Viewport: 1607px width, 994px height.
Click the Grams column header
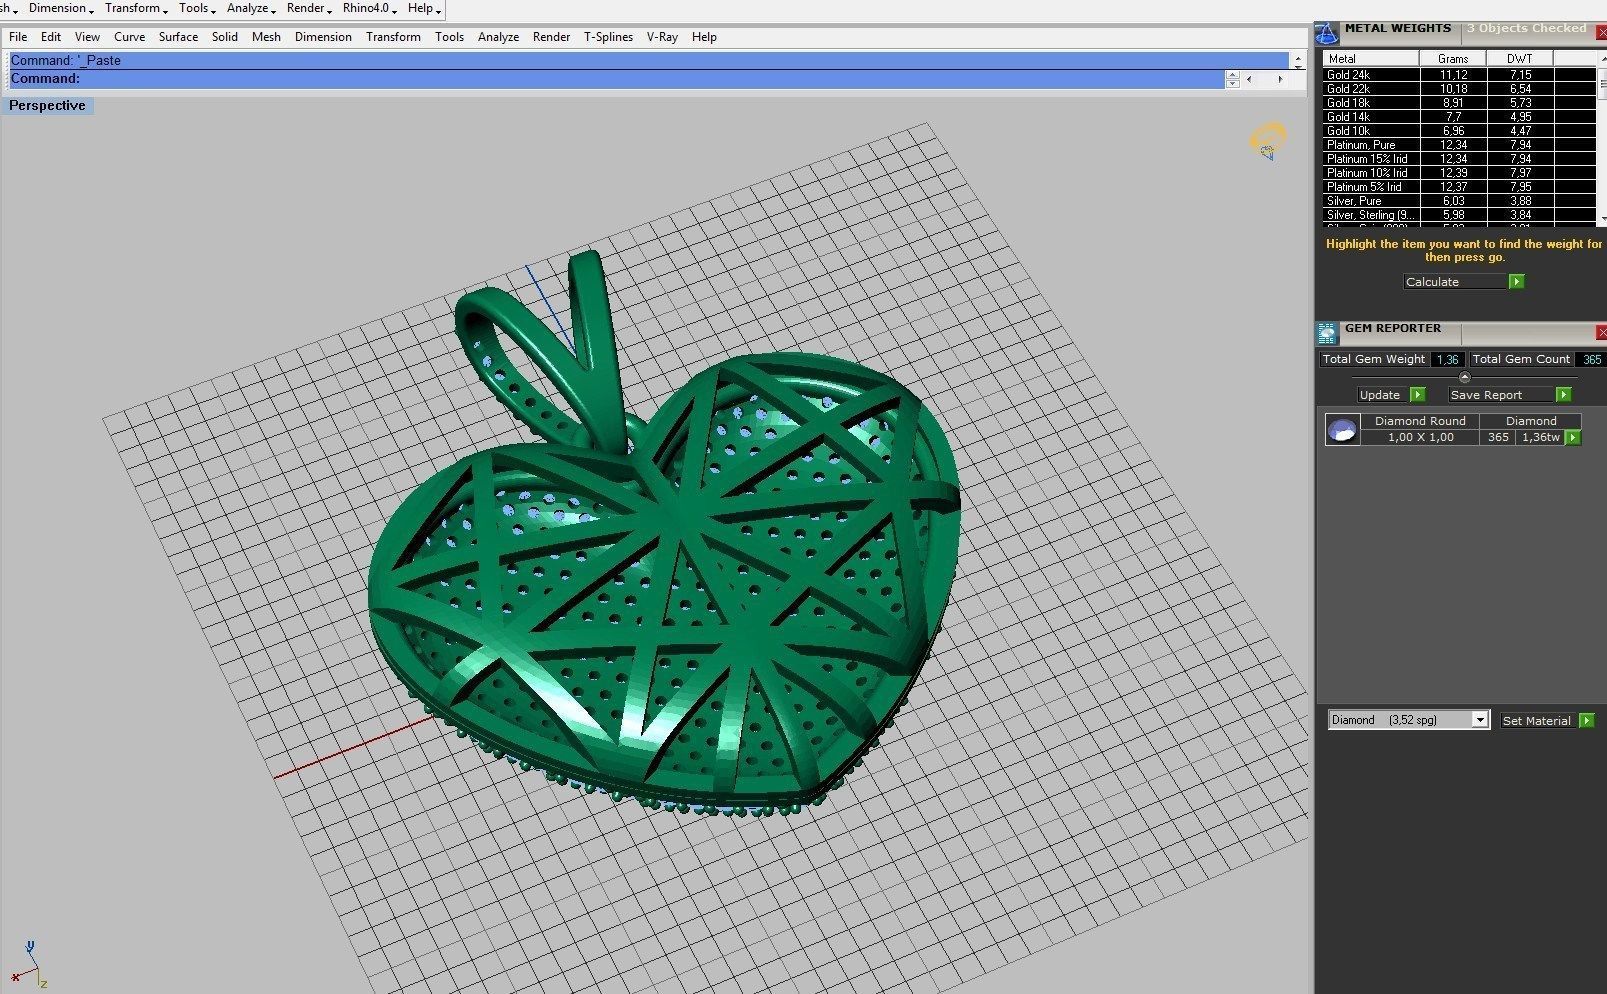pyautogui.click(x=1453, y=59)
